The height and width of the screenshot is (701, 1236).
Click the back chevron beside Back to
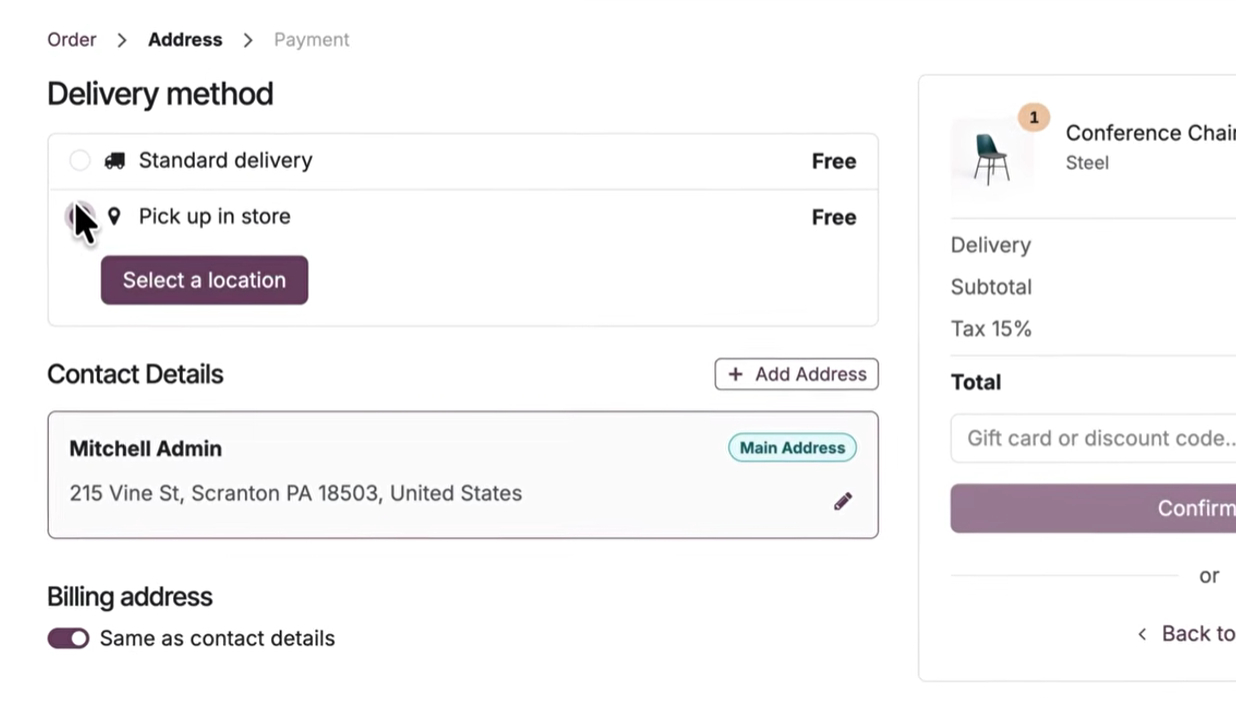click(1142, 634)
